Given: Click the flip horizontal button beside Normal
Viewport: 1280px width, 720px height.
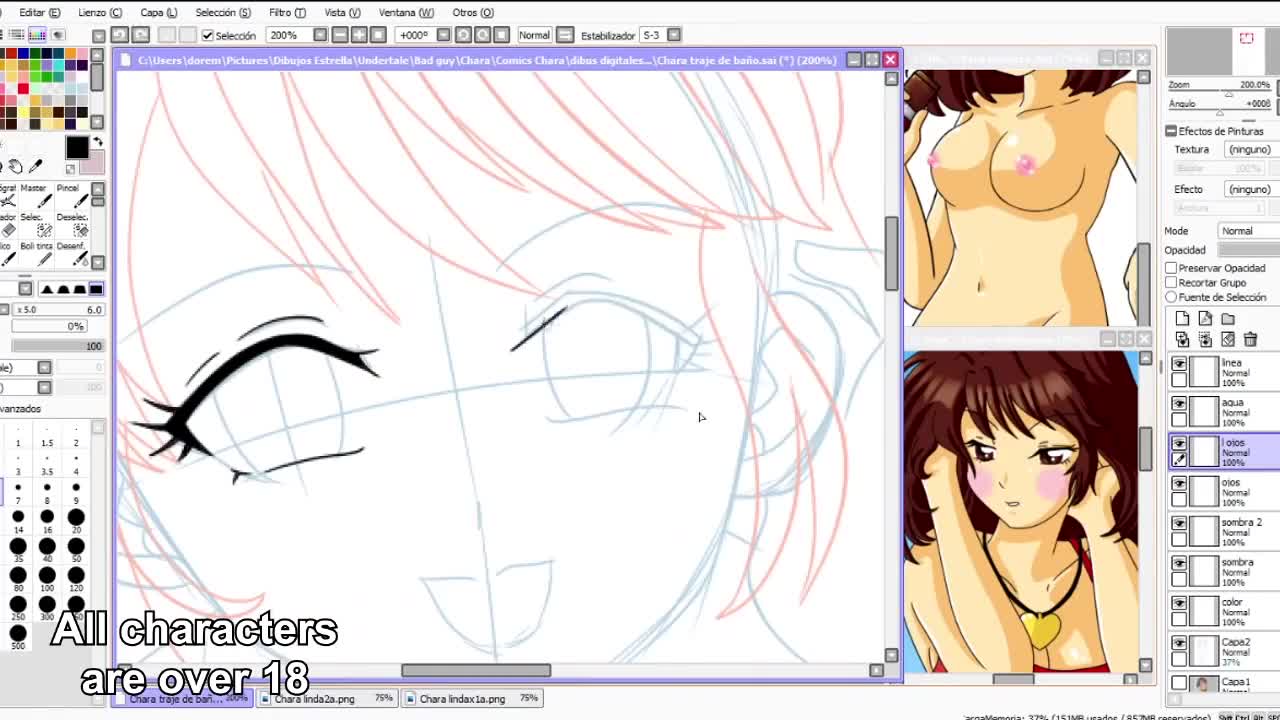Looking at the screenshot, I should tap(564, 35).
